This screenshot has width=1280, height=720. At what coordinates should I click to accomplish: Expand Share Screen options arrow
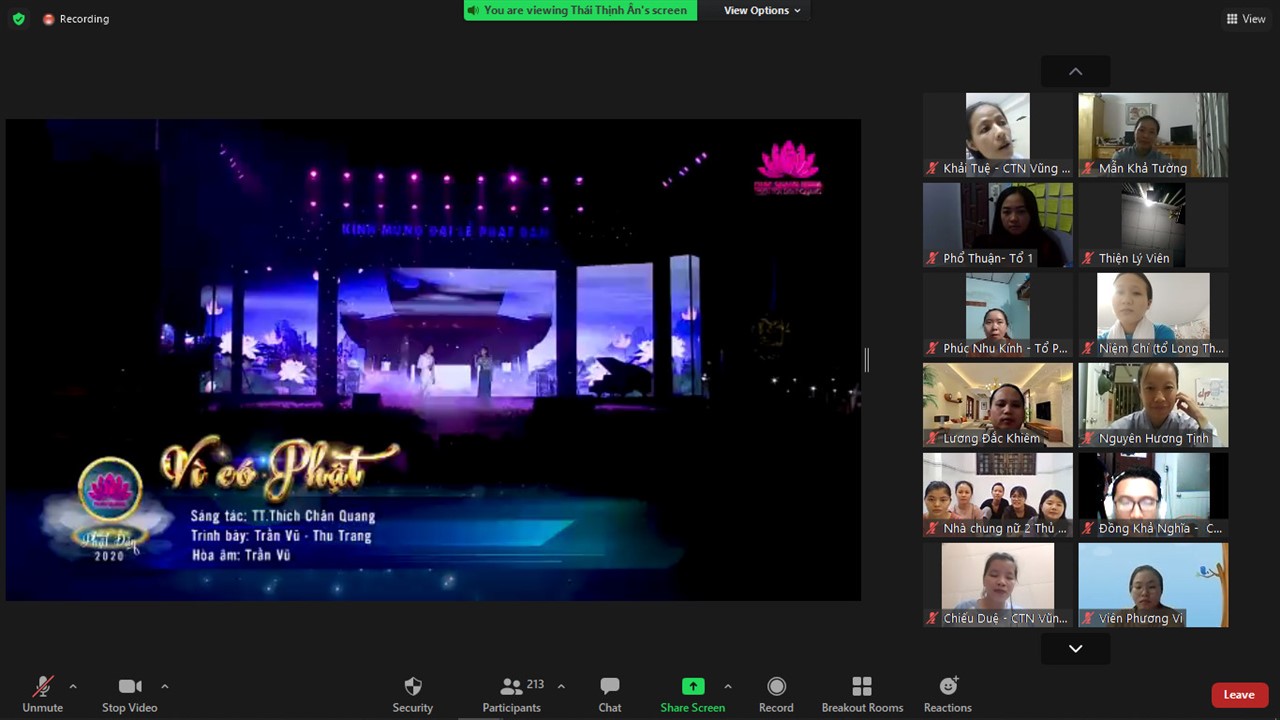coord(727,687)
